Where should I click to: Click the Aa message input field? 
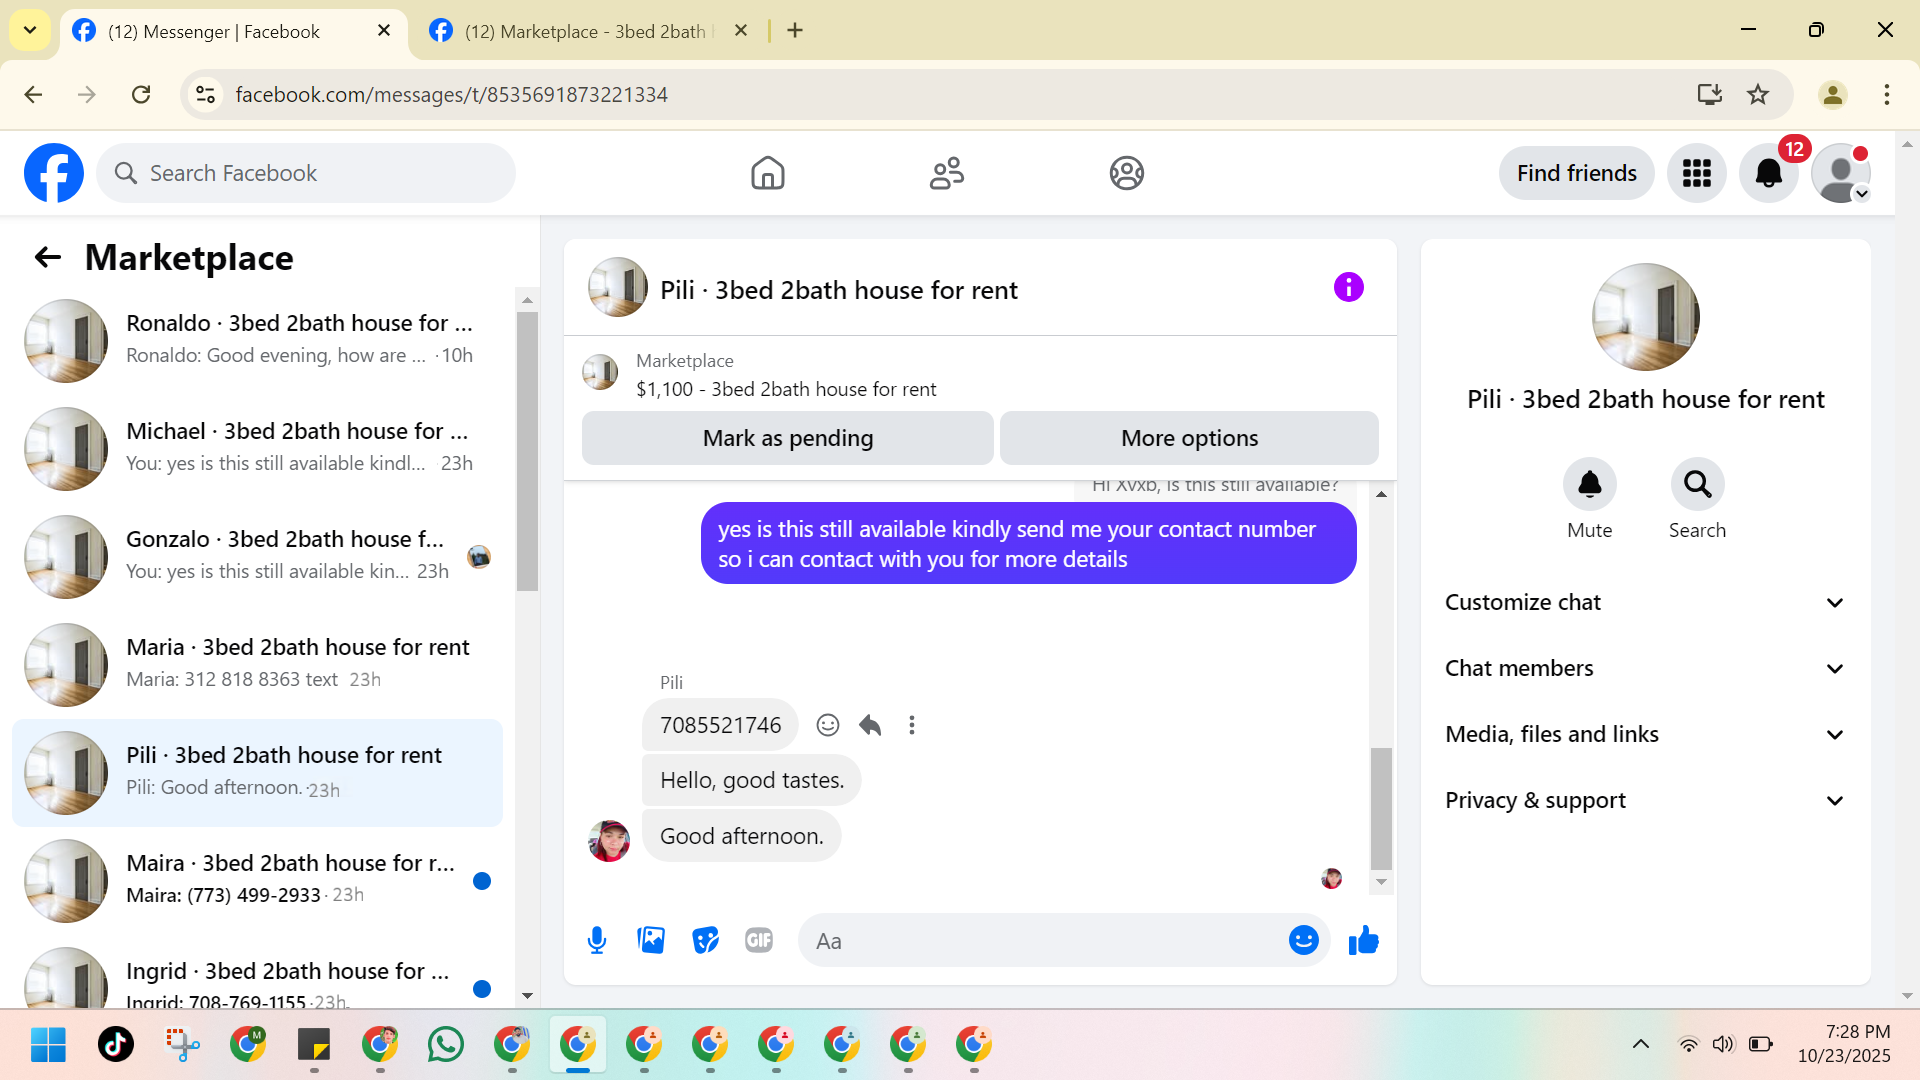[1040, 941]
